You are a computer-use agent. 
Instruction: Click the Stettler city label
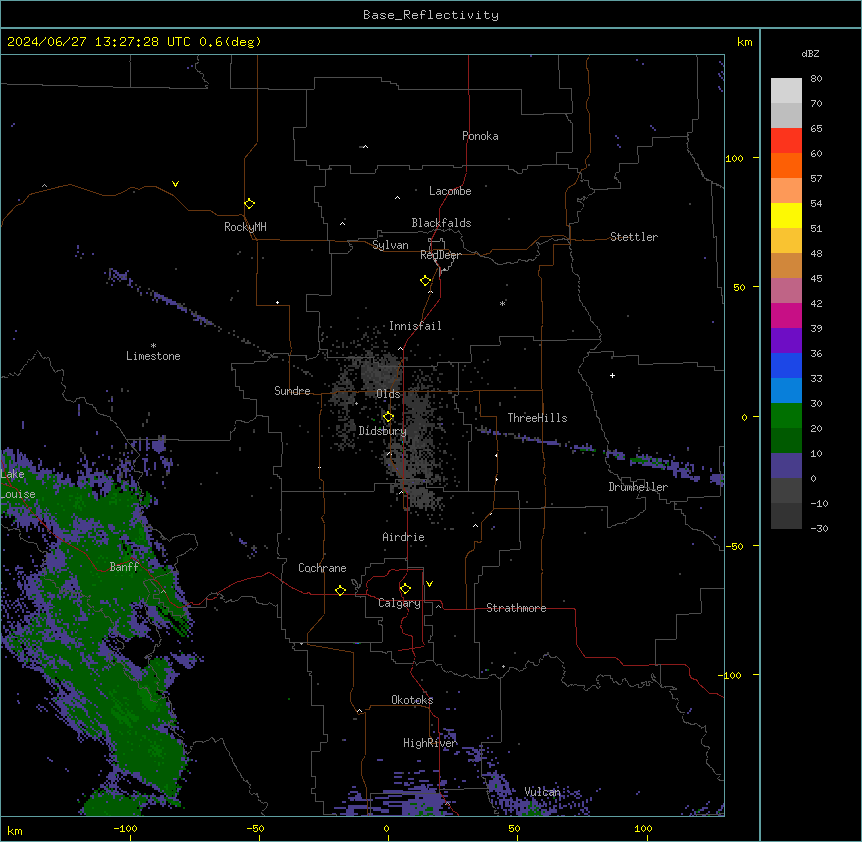(634, 237)
